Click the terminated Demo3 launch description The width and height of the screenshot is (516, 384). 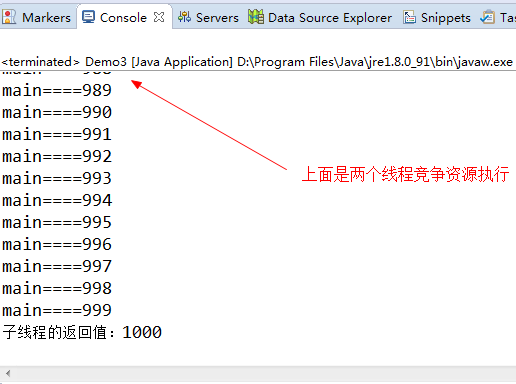pos(257,62)
